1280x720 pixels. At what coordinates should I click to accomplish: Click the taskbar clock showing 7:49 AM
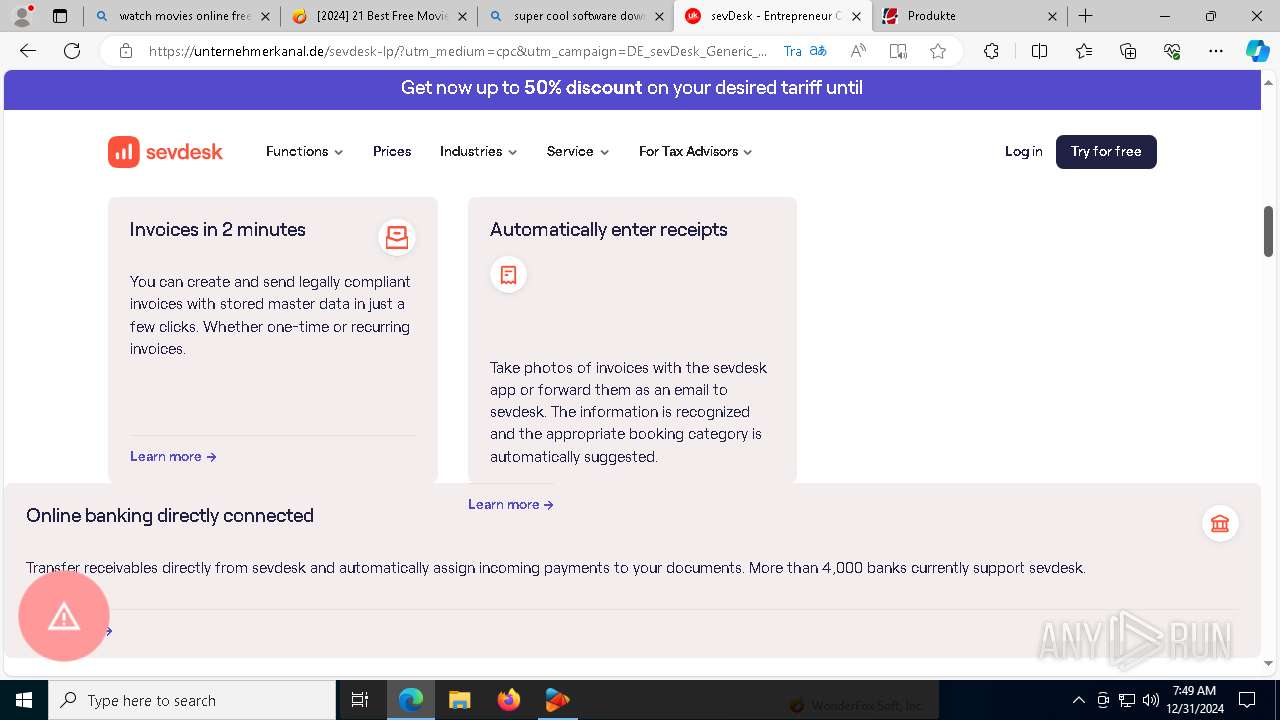click(x=1194, y=700)
